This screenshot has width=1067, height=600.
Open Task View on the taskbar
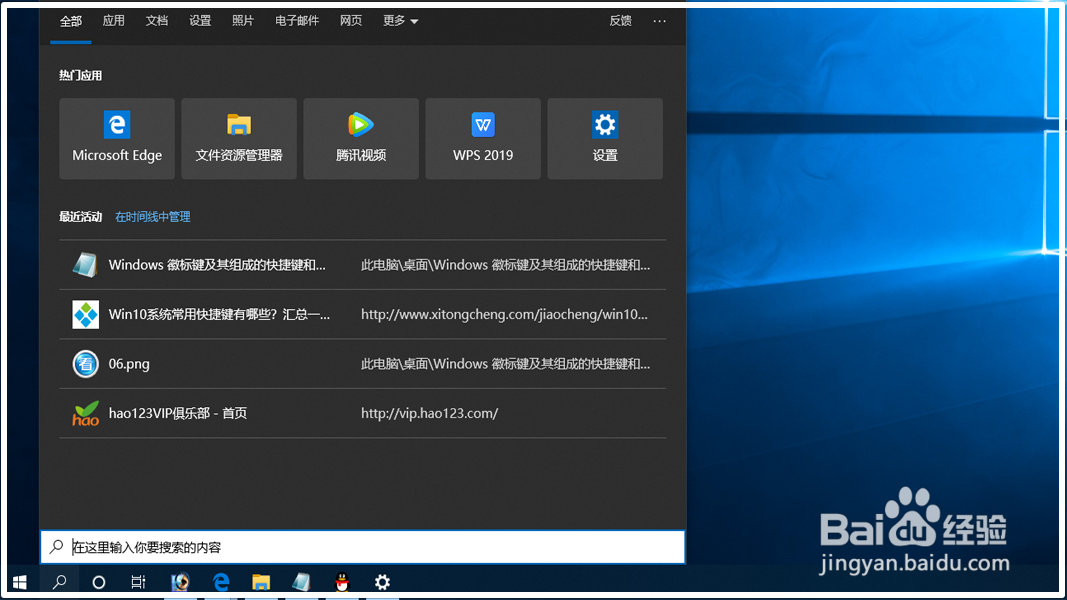pos(138,582)
